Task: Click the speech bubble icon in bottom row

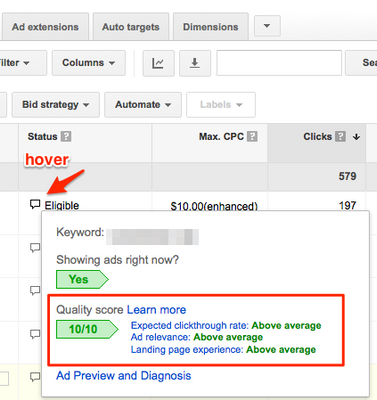Action: 35,377
